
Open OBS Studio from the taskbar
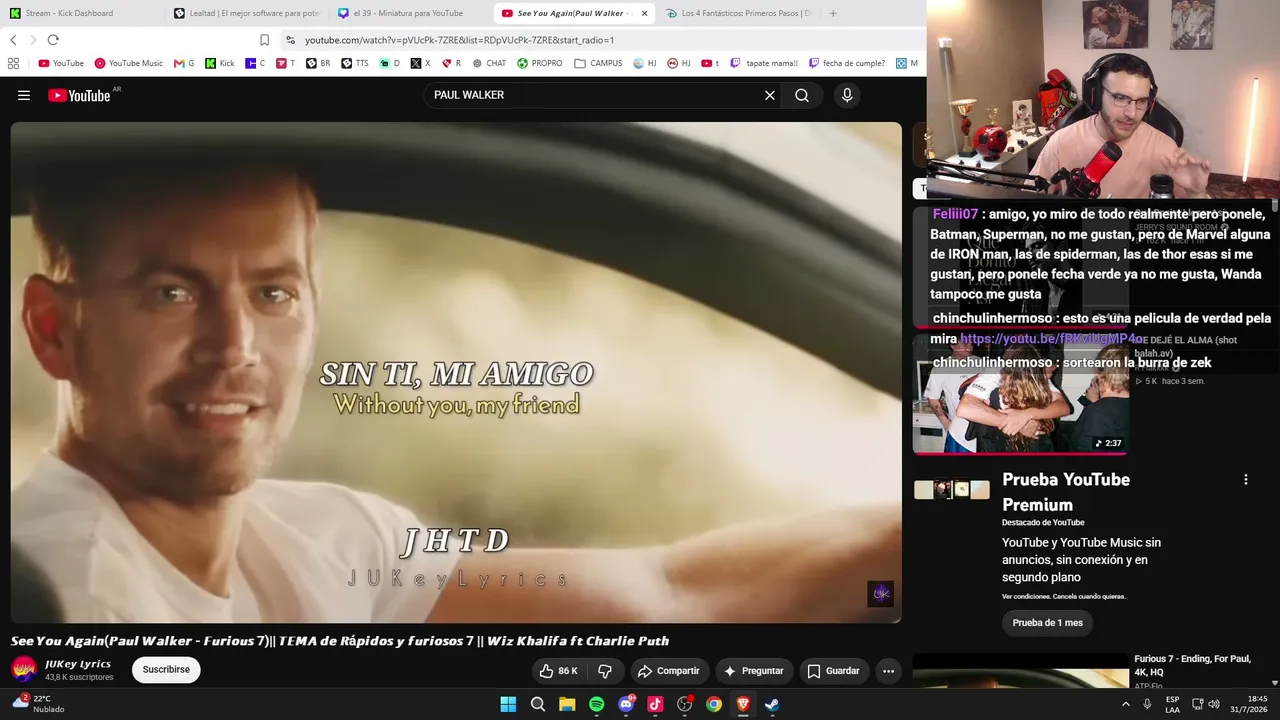pyautogui.click(x=685, y=704)
